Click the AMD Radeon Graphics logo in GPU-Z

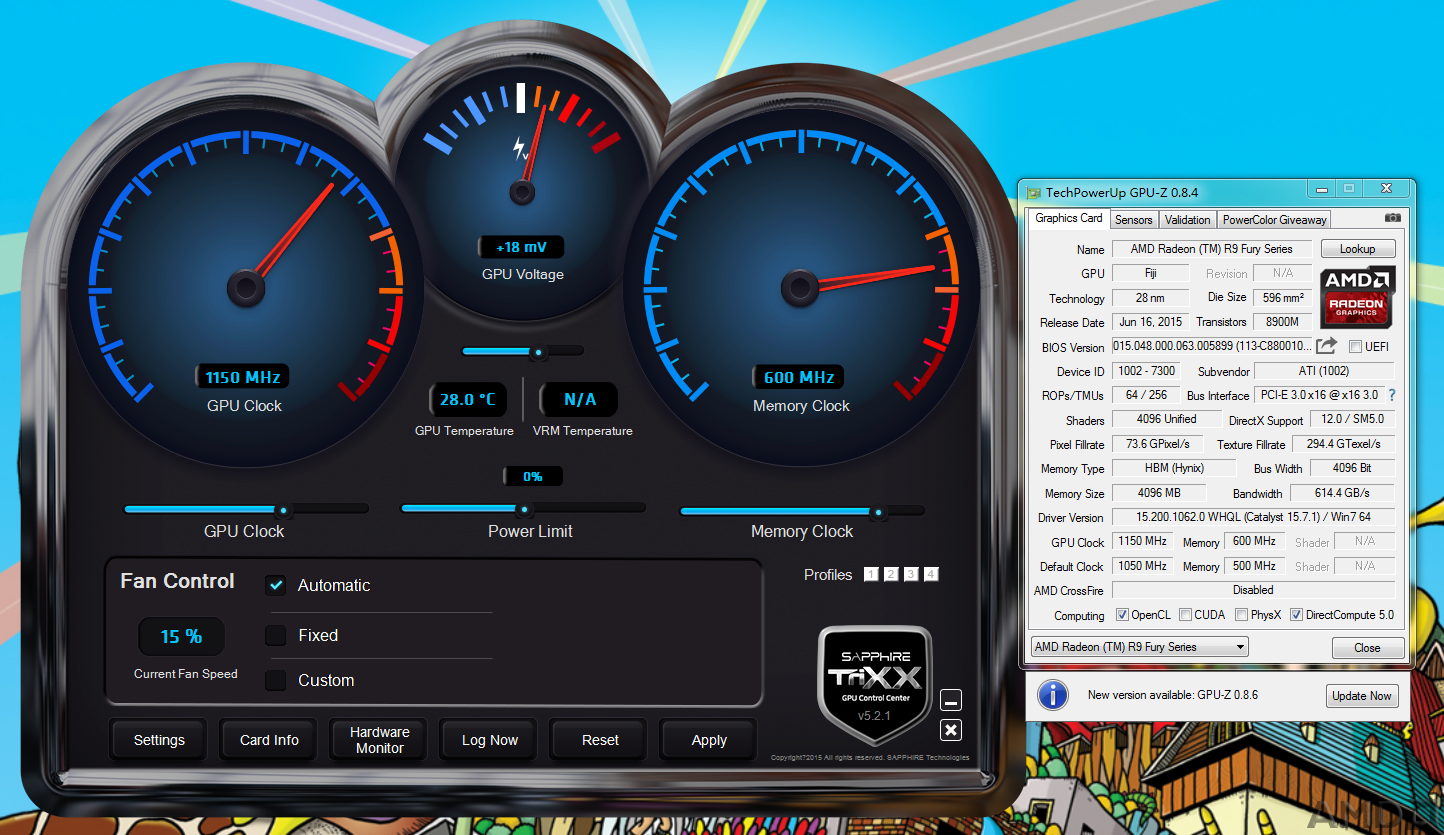[x=1358, y=297]
